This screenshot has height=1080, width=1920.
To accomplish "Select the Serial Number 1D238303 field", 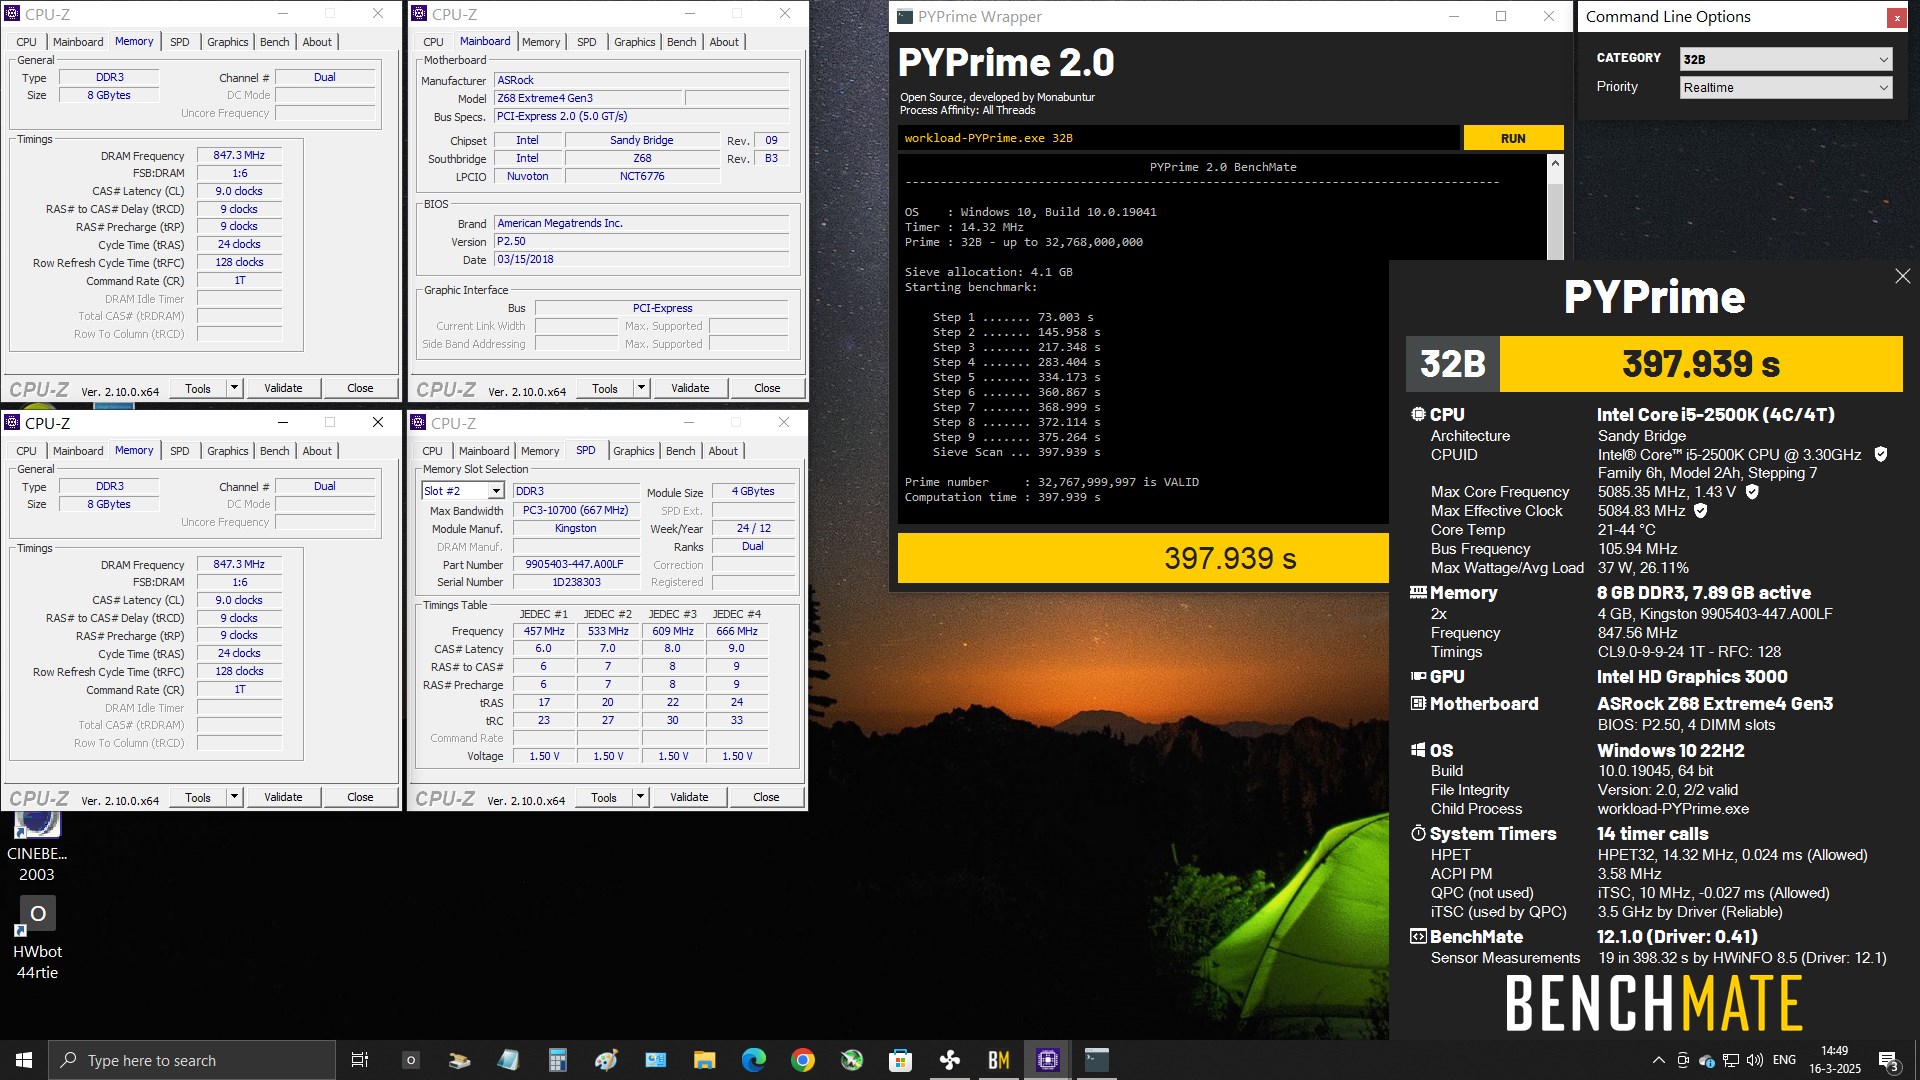I will 575,582.
